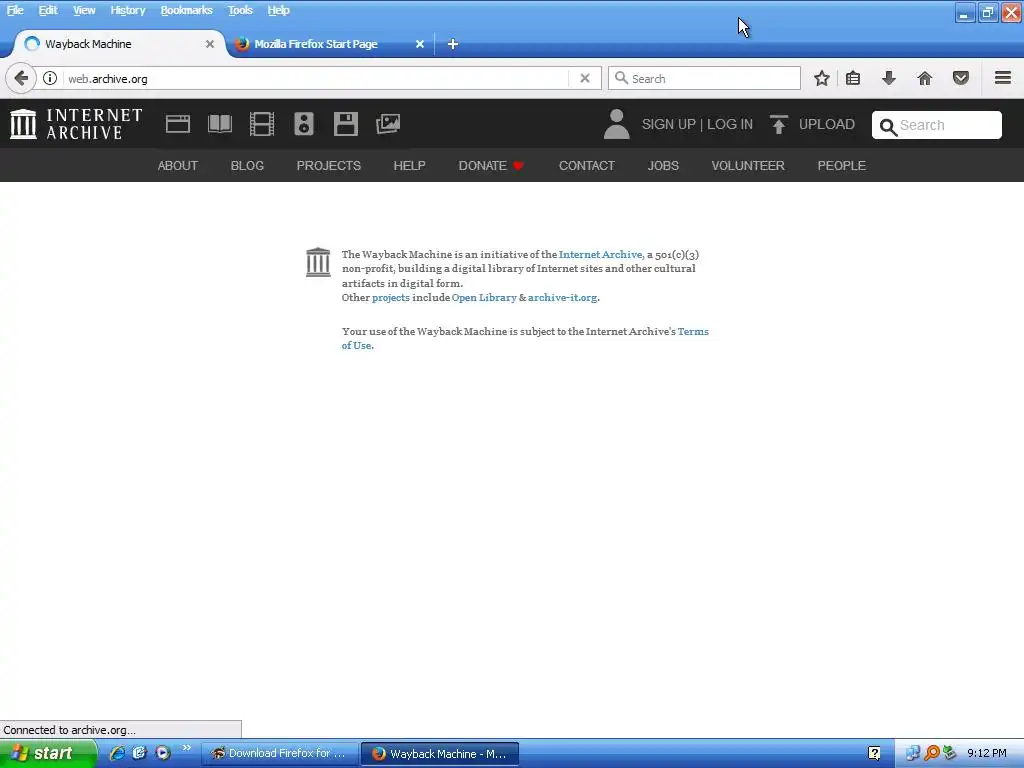The width and height of the screenshot is (1024, 768).
Task: Click the Internet Archive logo
Action: (x=76, y=124)
